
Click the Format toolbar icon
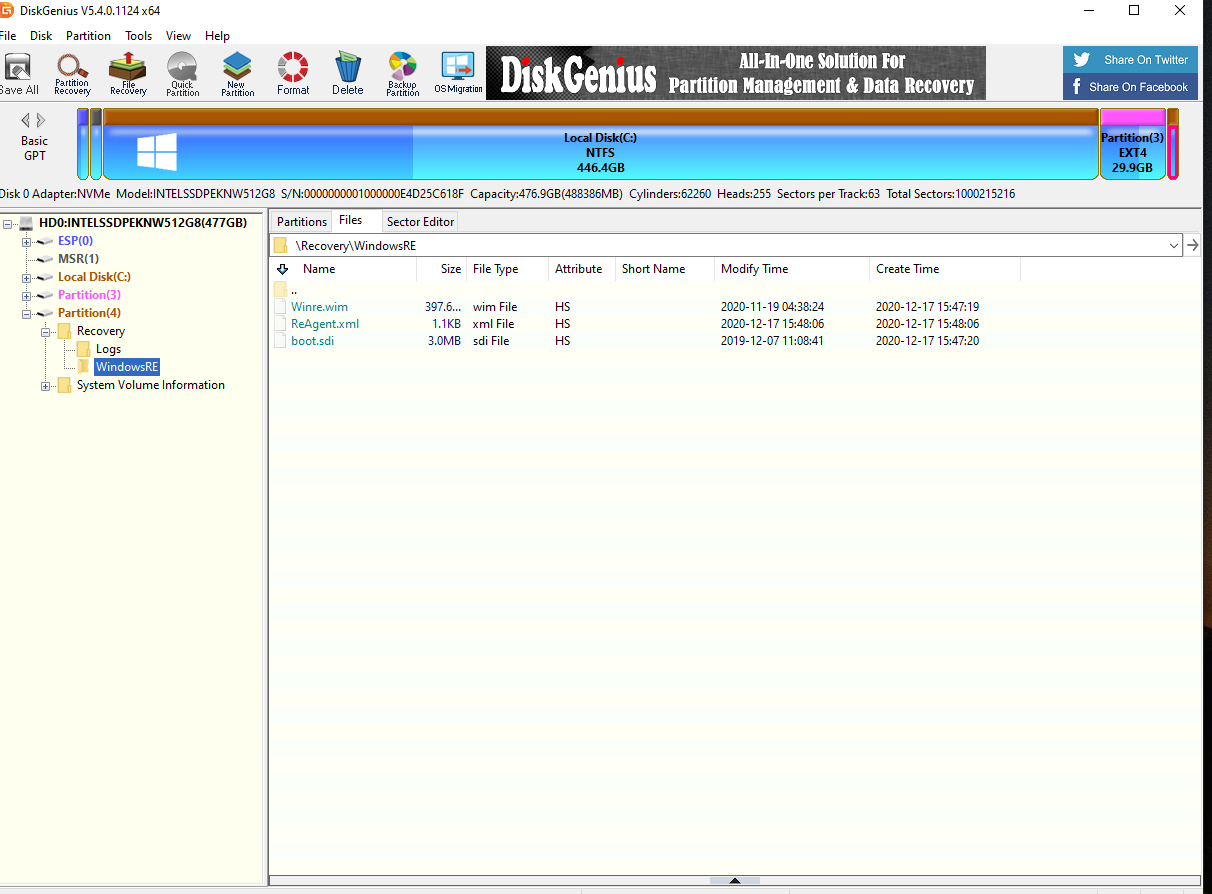[x=293, y=75]
